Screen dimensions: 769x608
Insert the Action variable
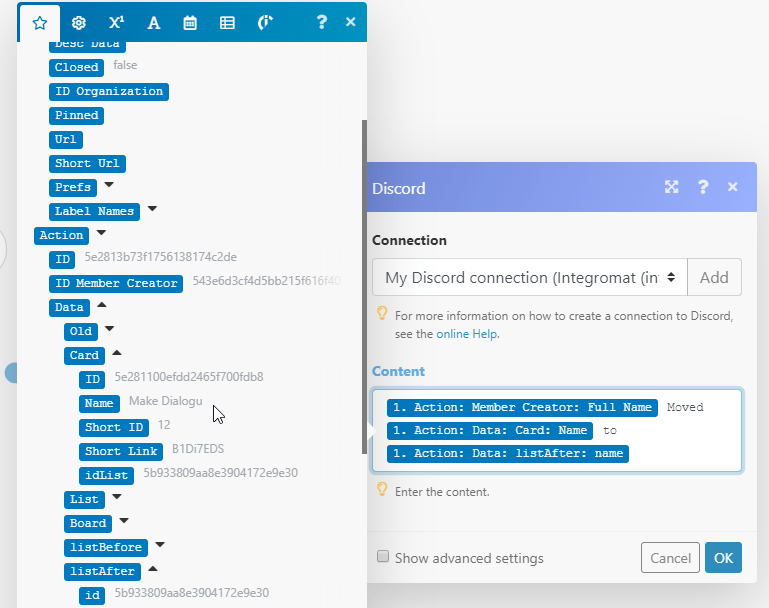(61, 235)
